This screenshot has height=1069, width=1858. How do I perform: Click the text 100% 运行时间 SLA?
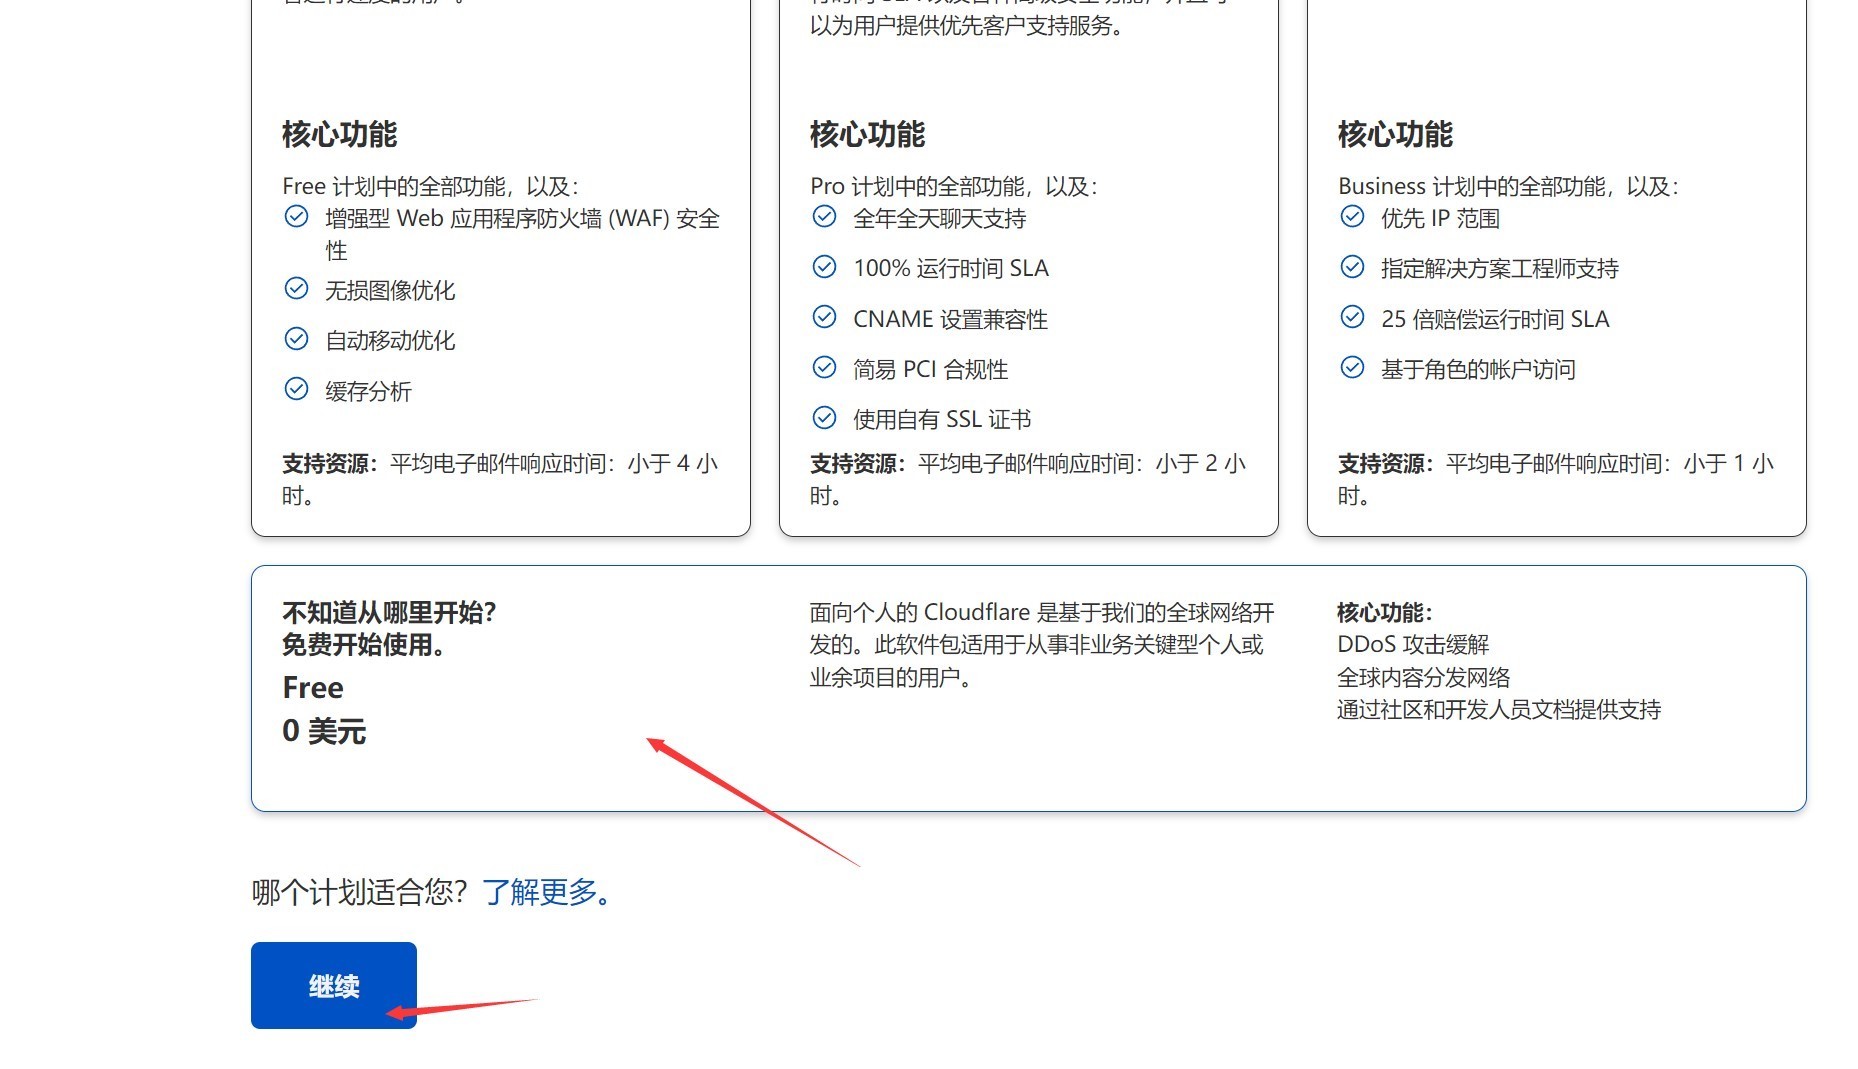(x=951, y=268)
